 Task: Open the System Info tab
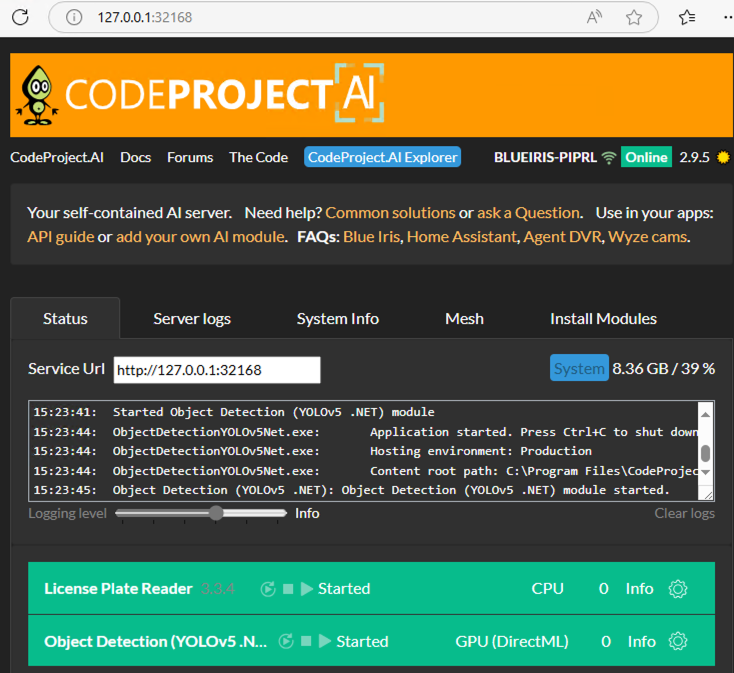click(338, 319)
